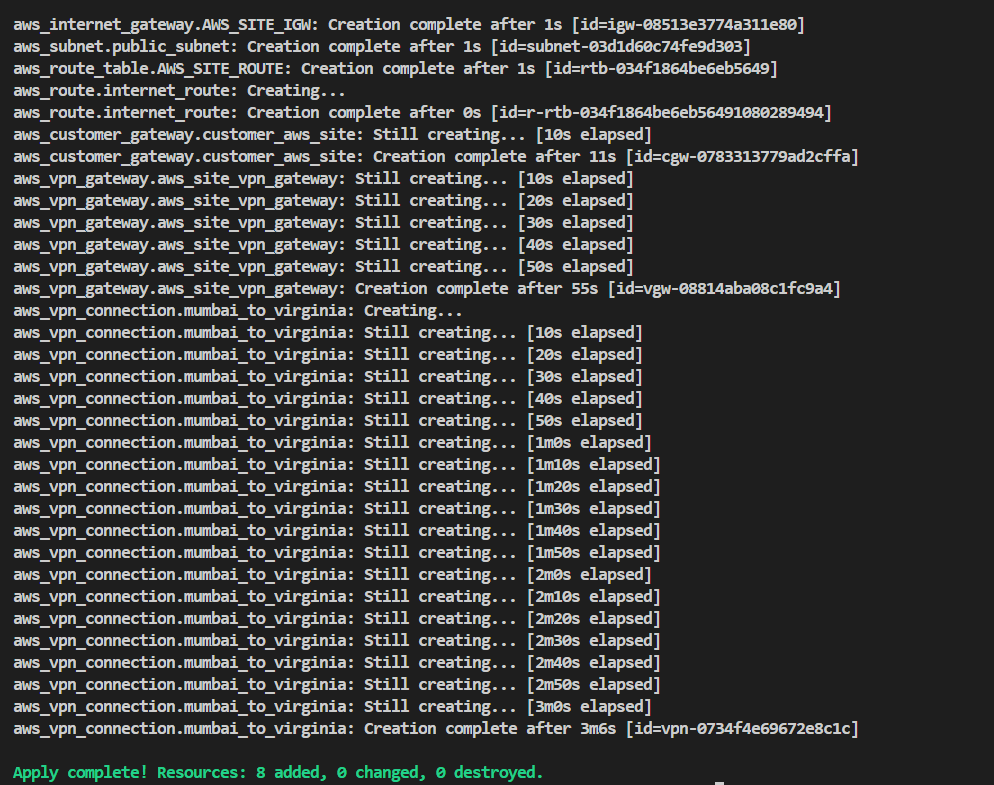Screen dimensions: 994x785
Task: Click mumbai_to_virginia line showing 10s elapsed
Action: tap(328, 334)
